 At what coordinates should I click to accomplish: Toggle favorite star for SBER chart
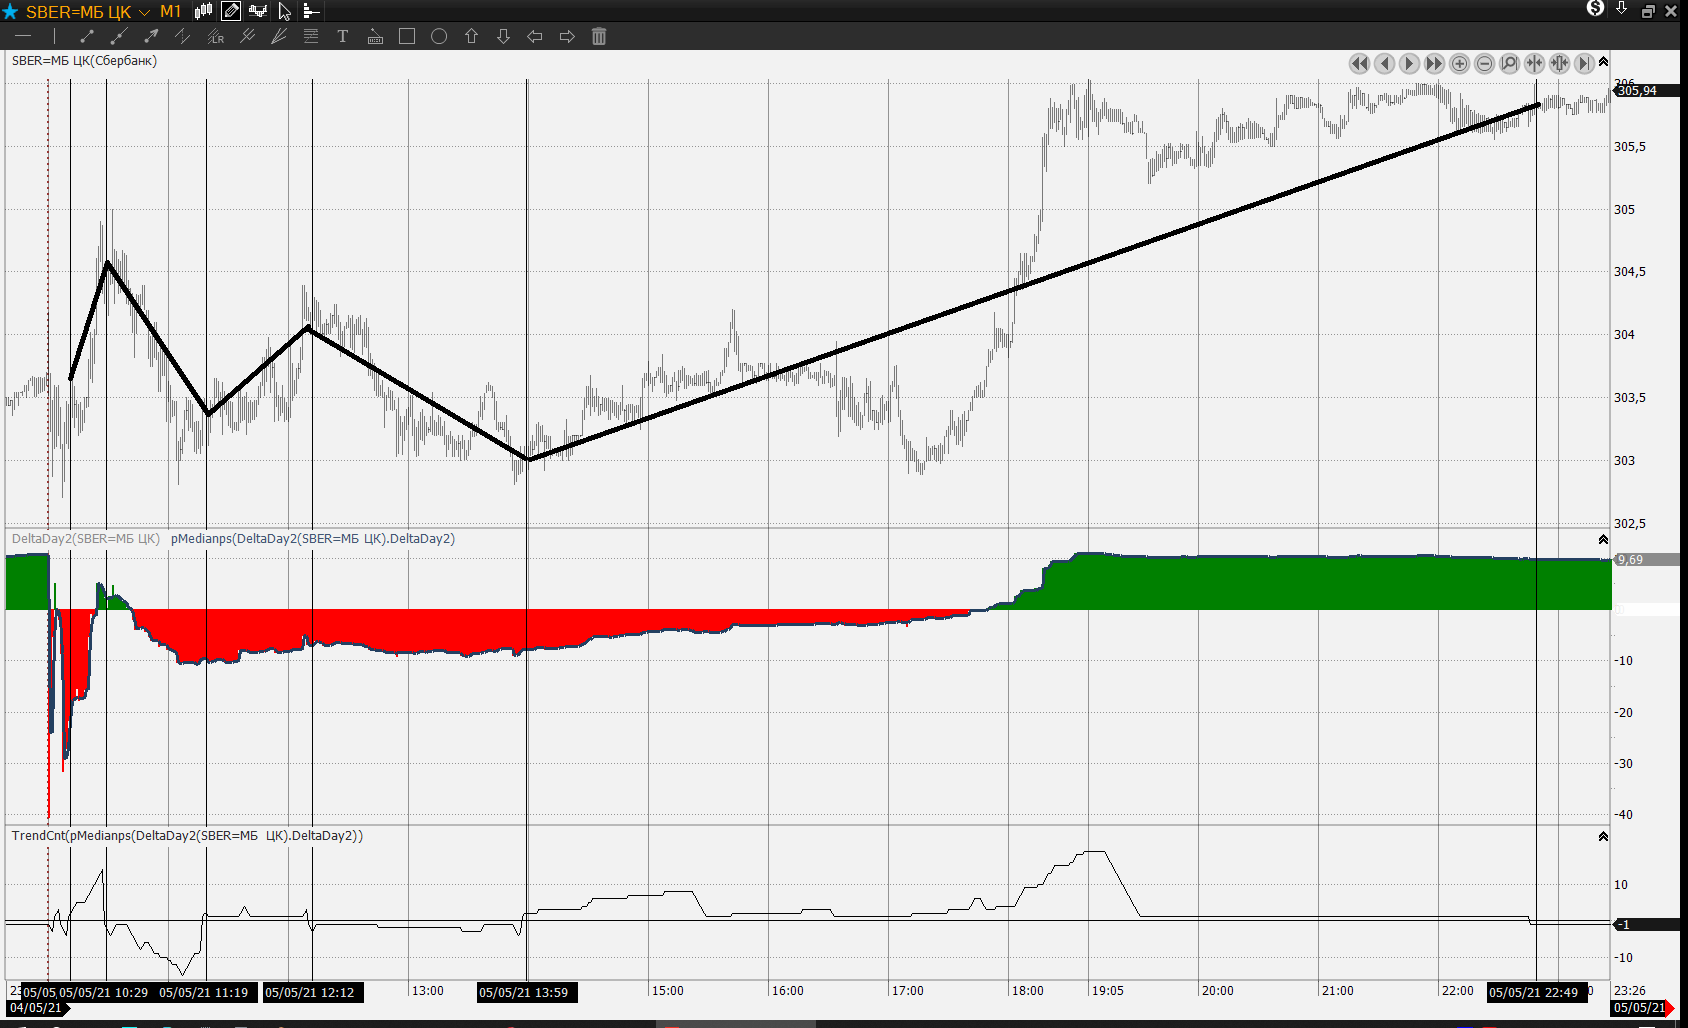click(x=10, y=11)
